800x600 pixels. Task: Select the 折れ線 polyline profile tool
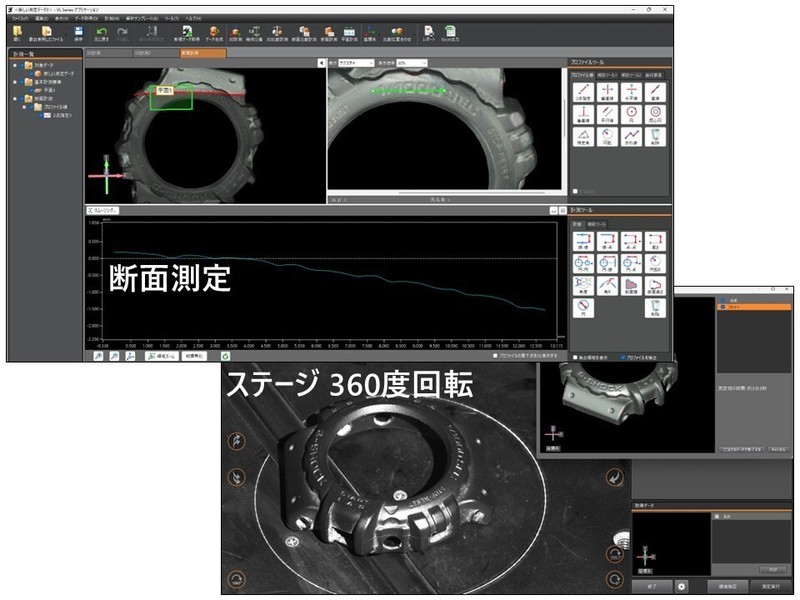click(x=631, y=137)
